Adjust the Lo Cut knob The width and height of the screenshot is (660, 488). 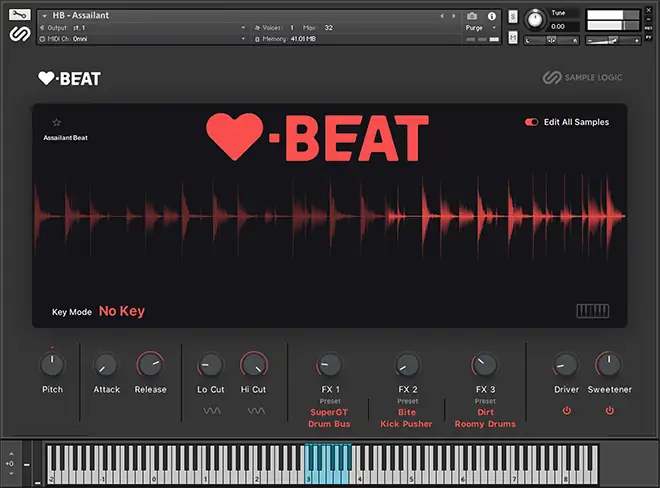(x=210, y=365)
